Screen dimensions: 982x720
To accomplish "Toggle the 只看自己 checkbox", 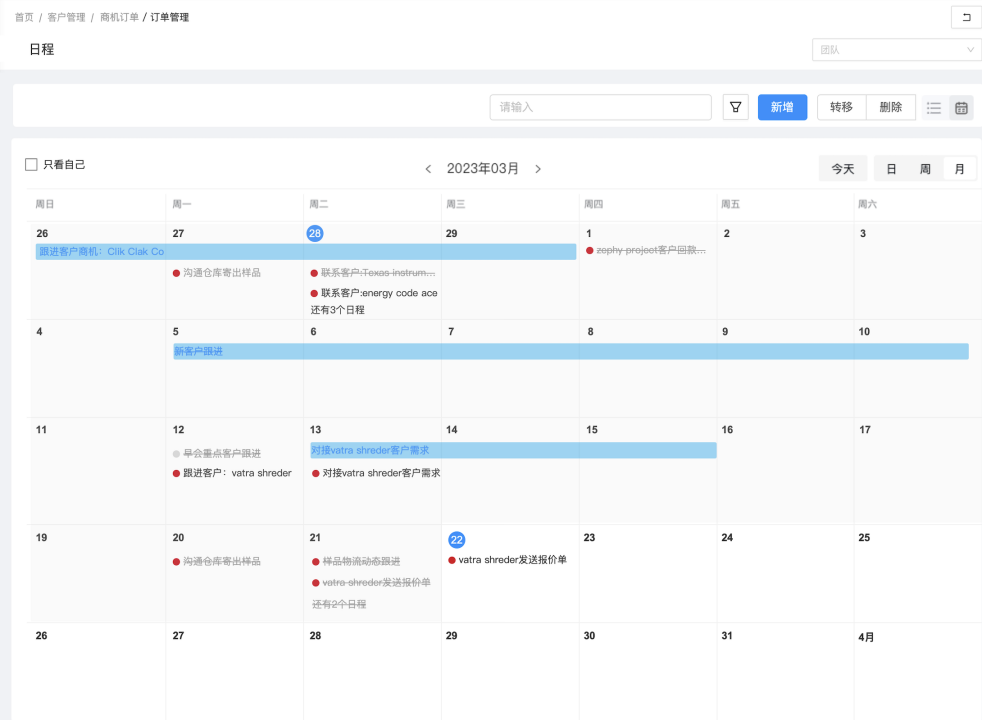I will (x=31, y=165).
